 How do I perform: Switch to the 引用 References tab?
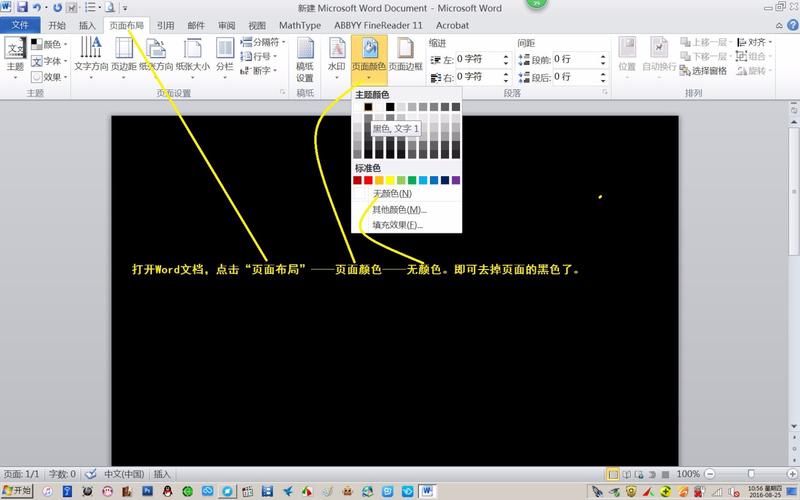click(165, 25)
